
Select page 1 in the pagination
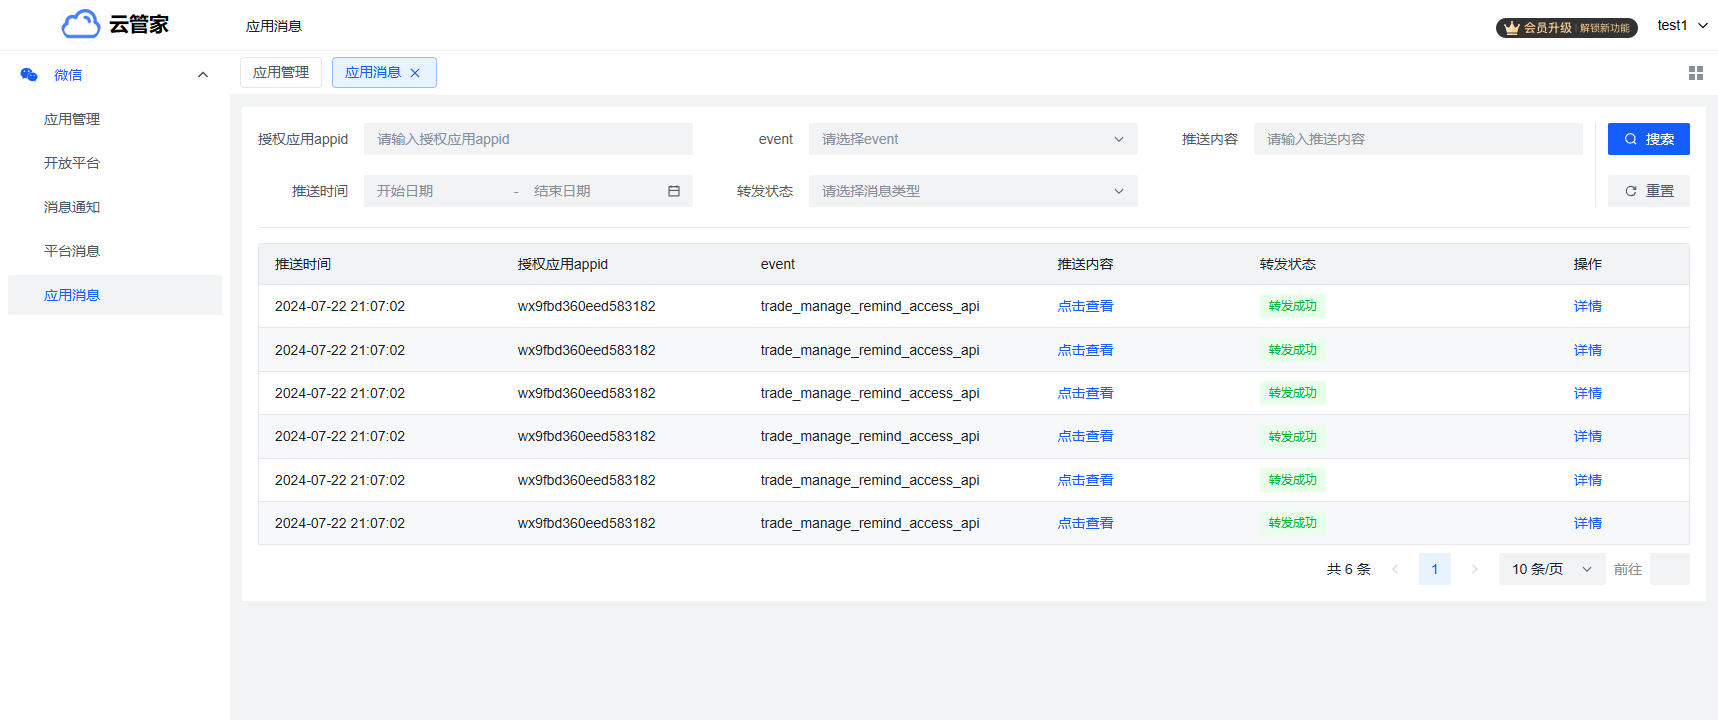1434,569
